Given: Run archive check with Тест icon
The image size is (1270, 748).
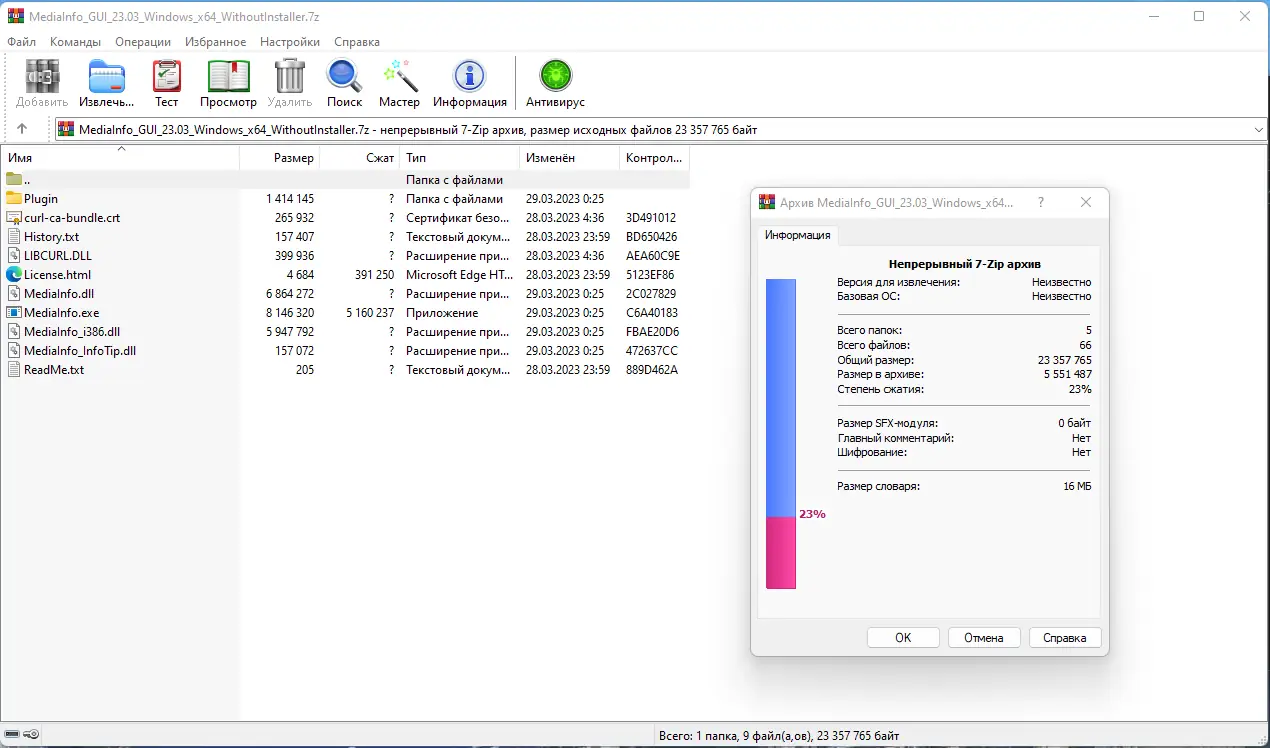Looking at the screenshot, I should click(166, 77).
